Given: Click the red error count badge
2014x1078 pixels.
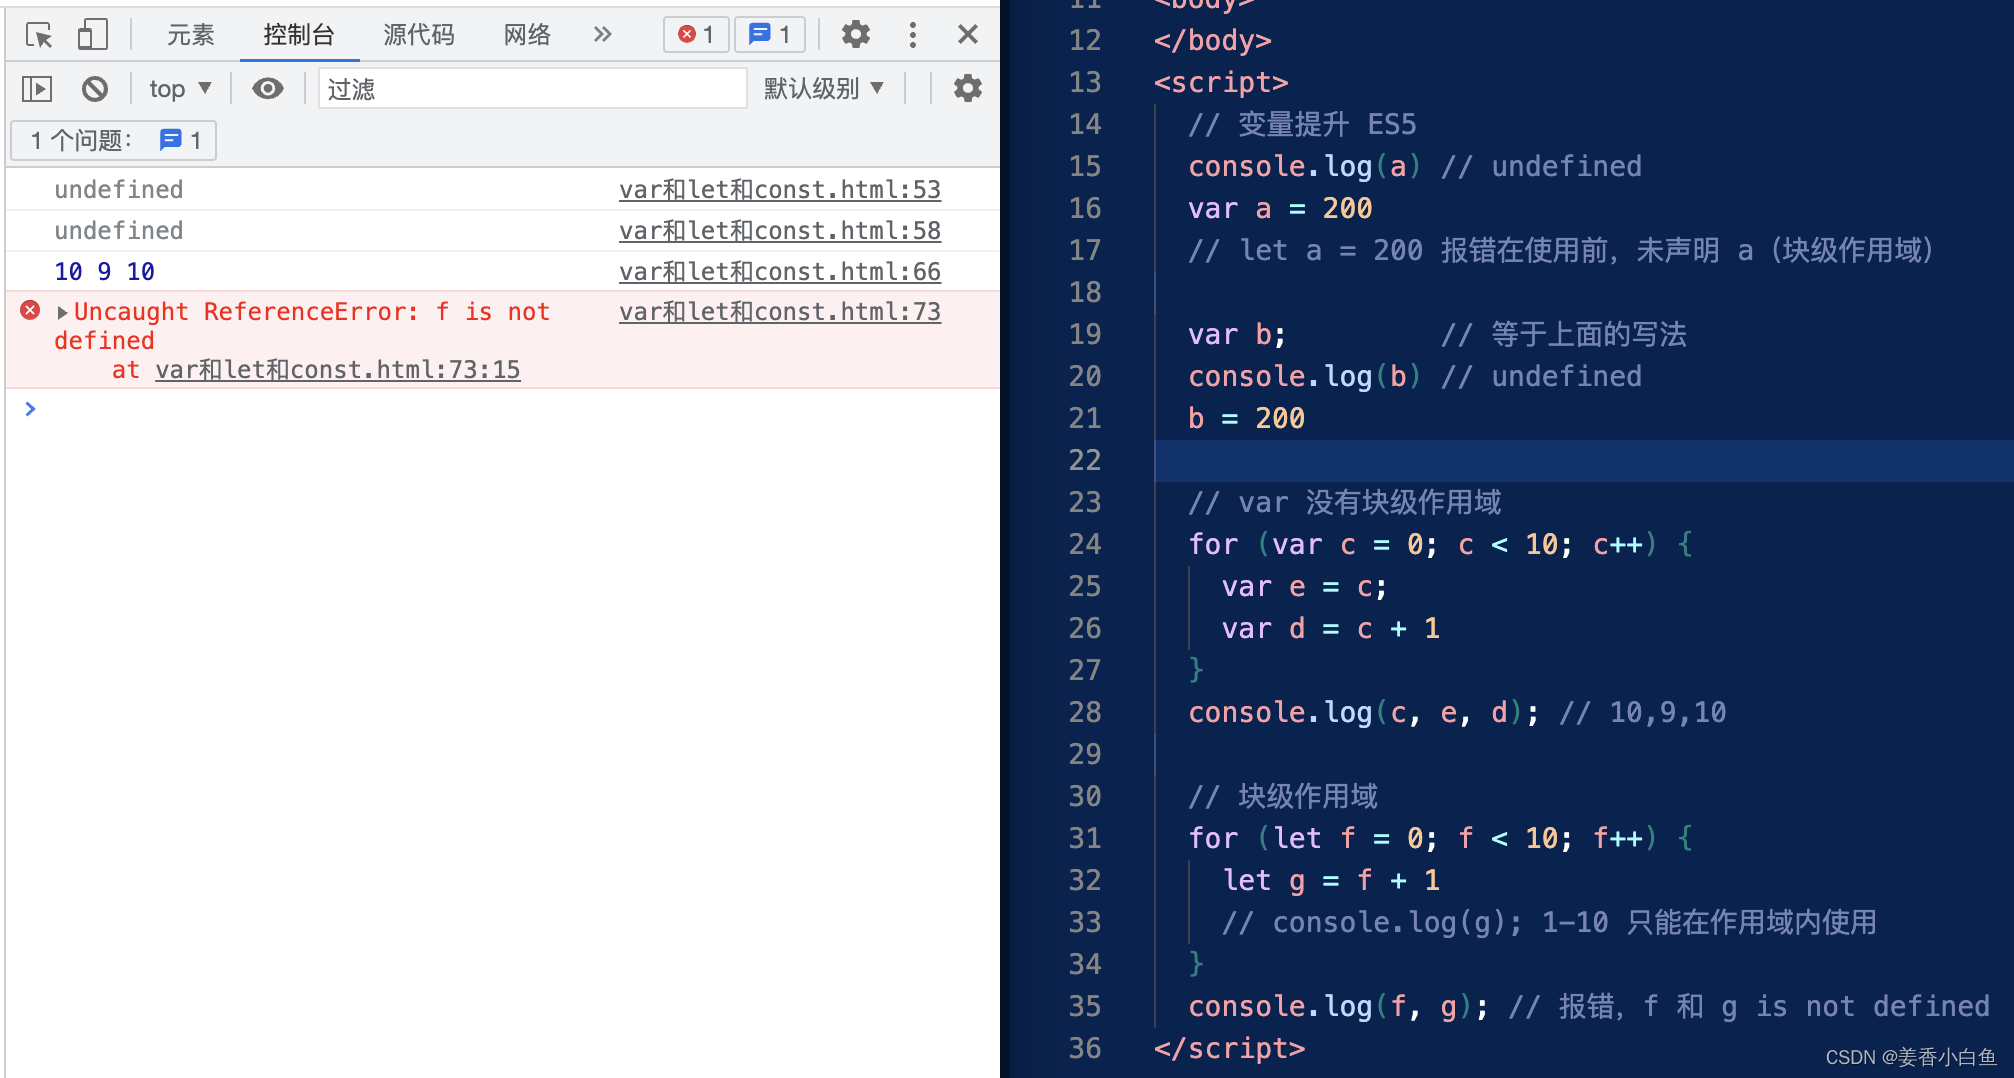Looking at the screenshot, I should [x=696, y=35].
